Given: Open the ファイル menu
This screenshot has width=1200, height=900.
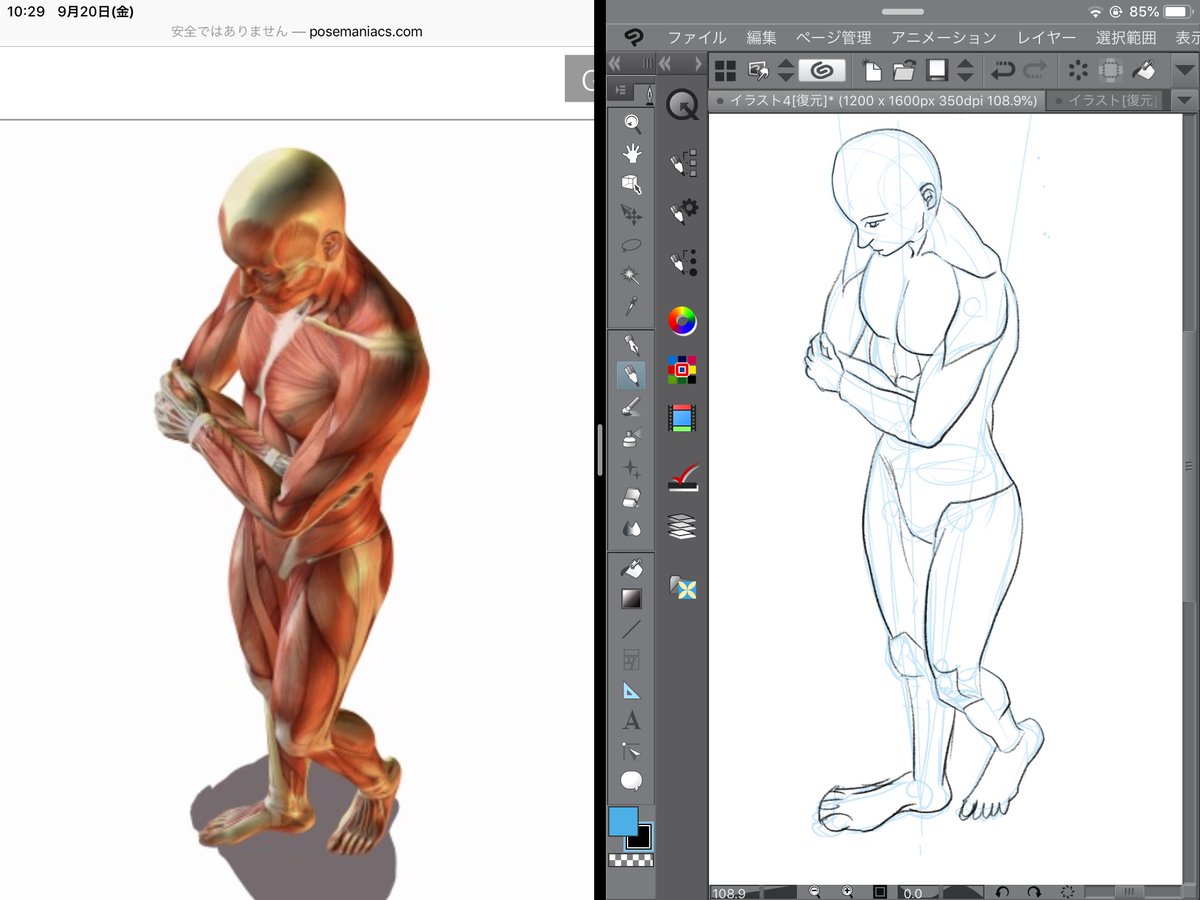Looking at the screenshot, I should (x=697, y=38).
